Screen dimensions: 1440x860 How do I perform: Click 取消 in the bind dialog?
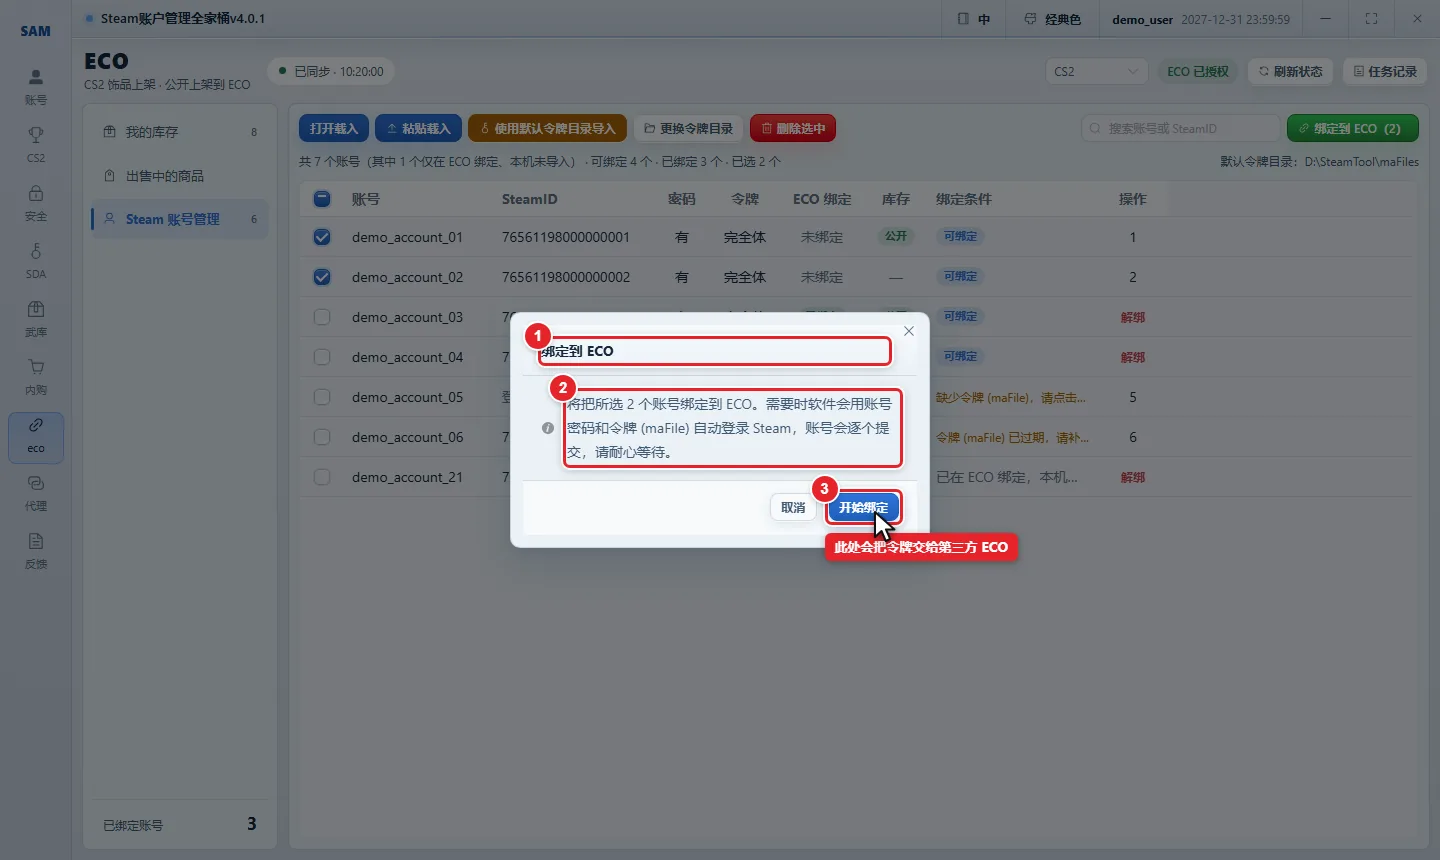click(793, 508)
